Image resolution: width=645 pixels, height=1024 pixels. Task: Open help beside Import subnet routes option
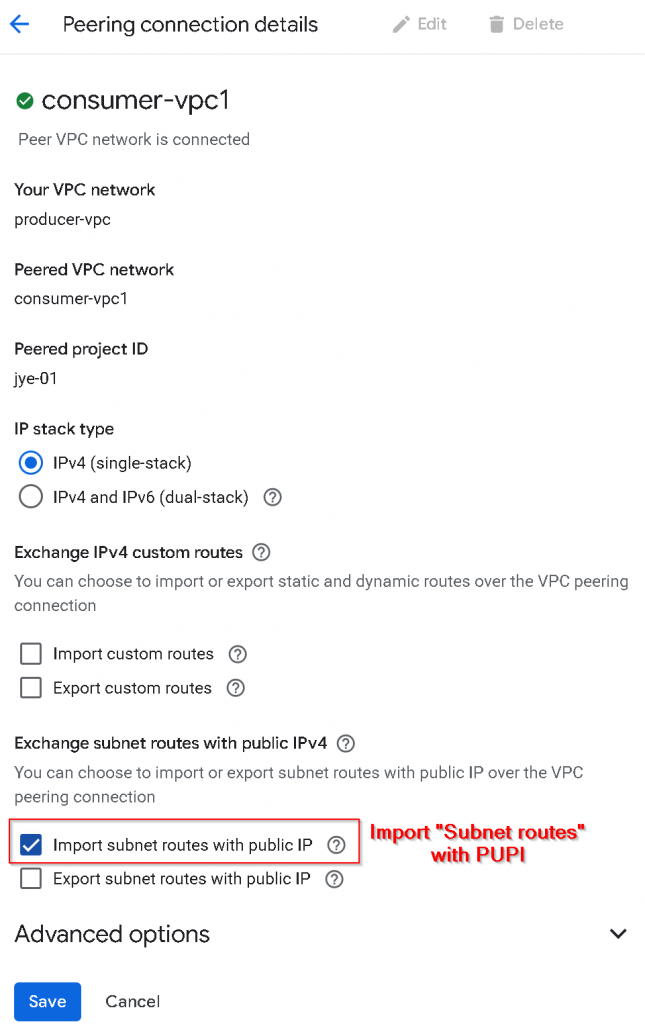(337, 845)
